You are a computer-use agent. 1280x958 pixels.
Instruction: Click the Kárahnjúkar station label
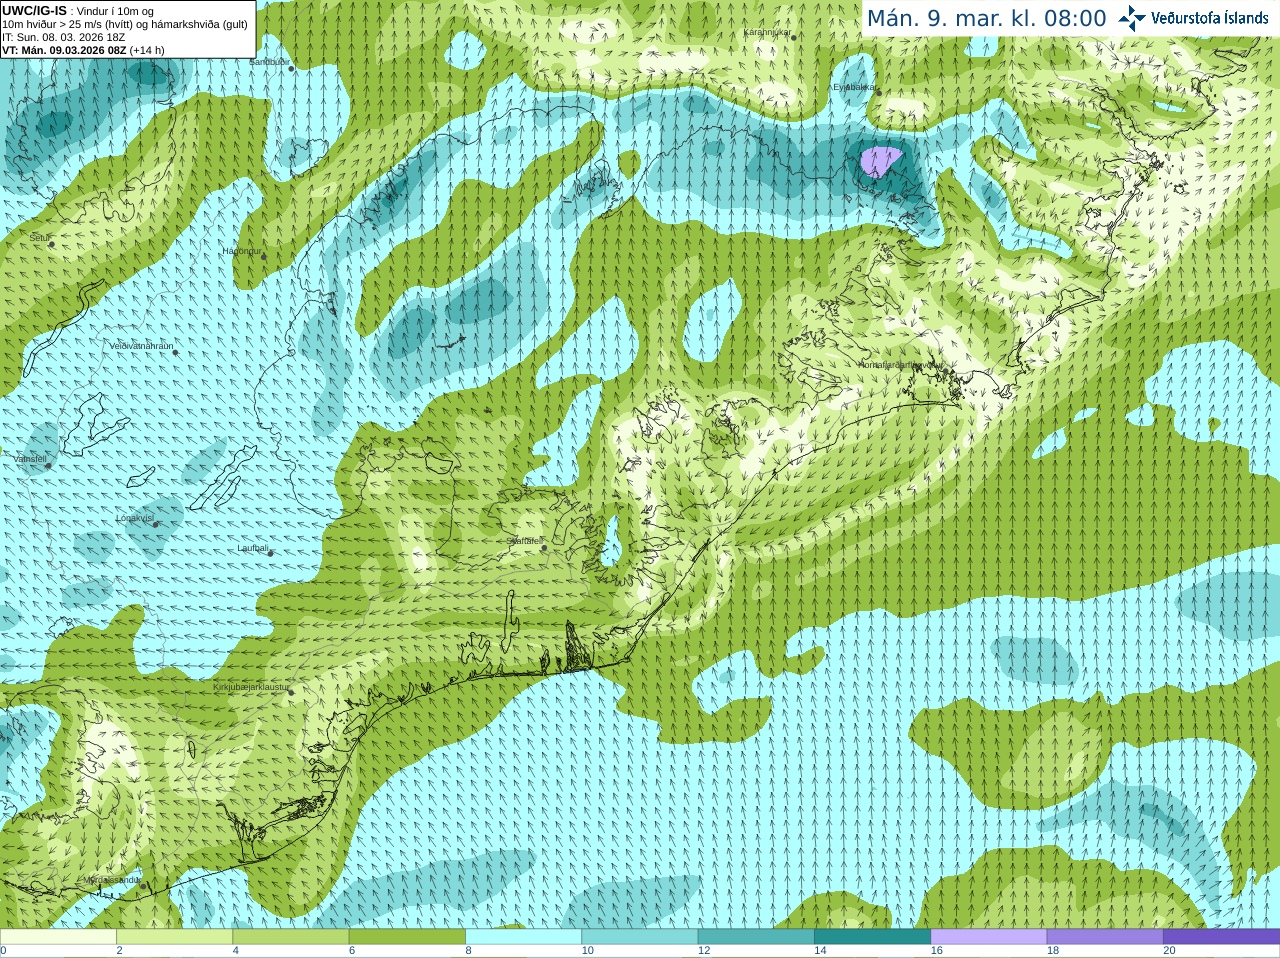pyautogui.click(x=768, y=33)
